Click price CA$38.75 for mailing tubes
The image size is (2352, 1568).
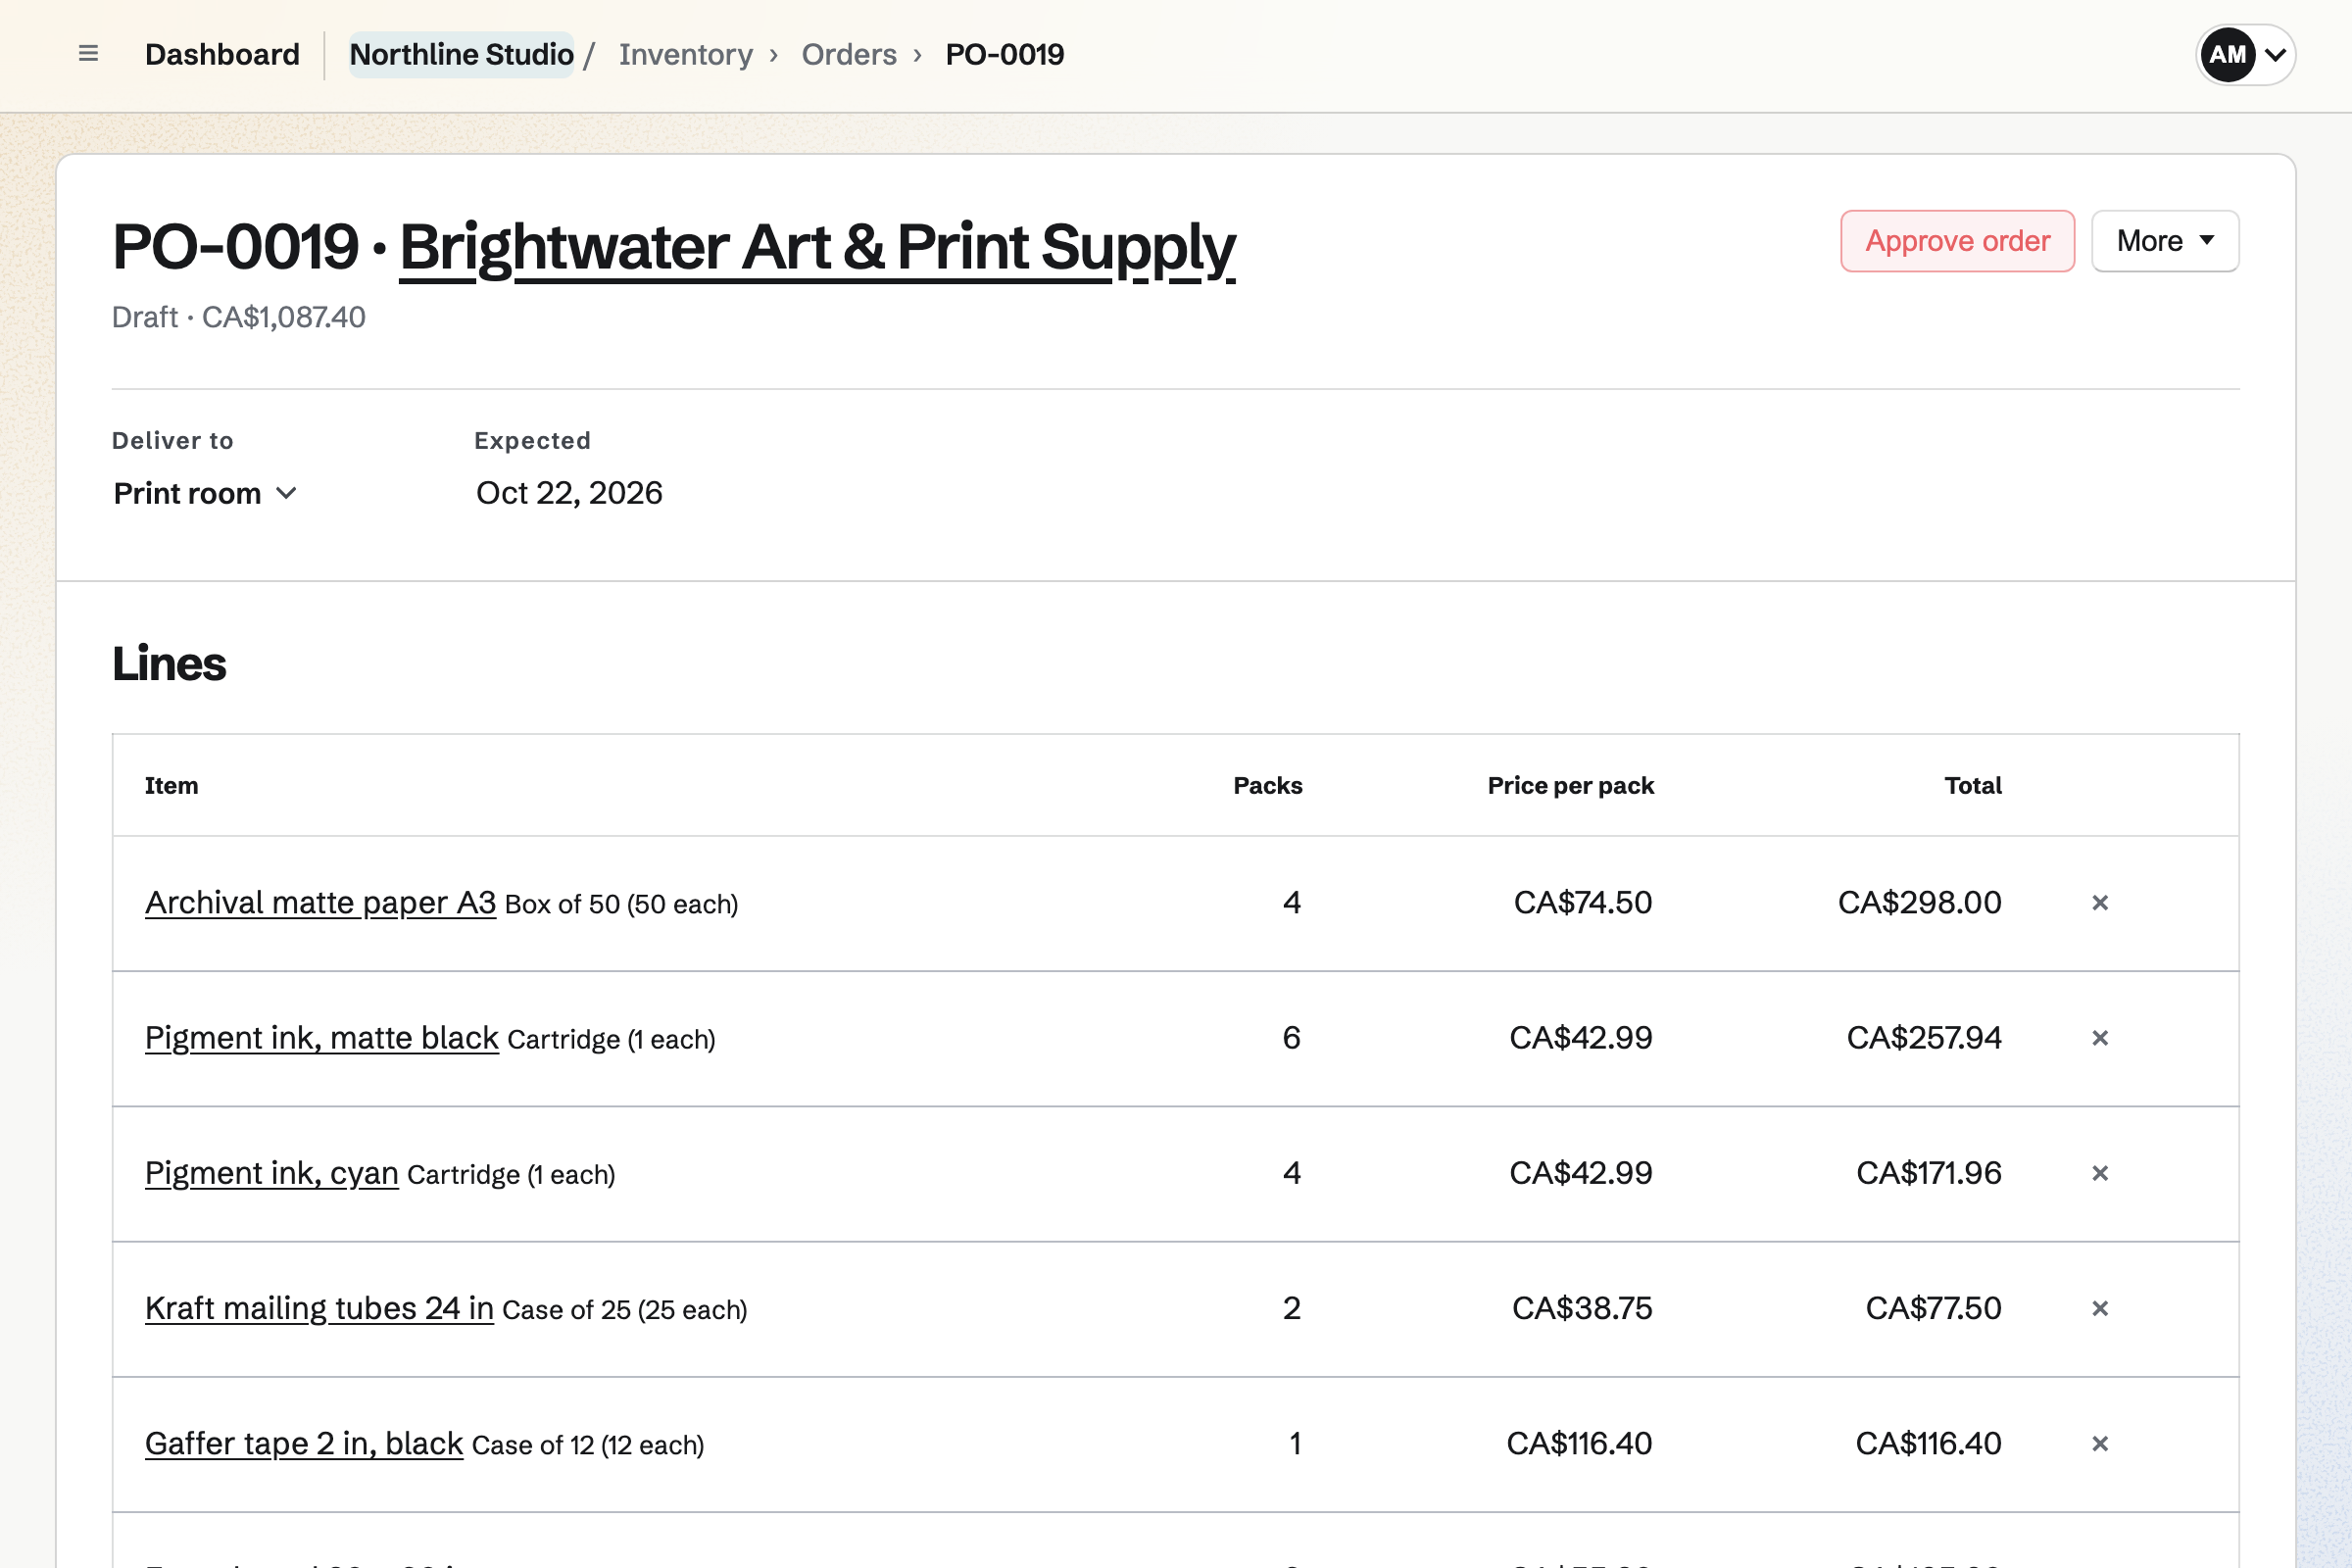[x=1582, y=1308]
